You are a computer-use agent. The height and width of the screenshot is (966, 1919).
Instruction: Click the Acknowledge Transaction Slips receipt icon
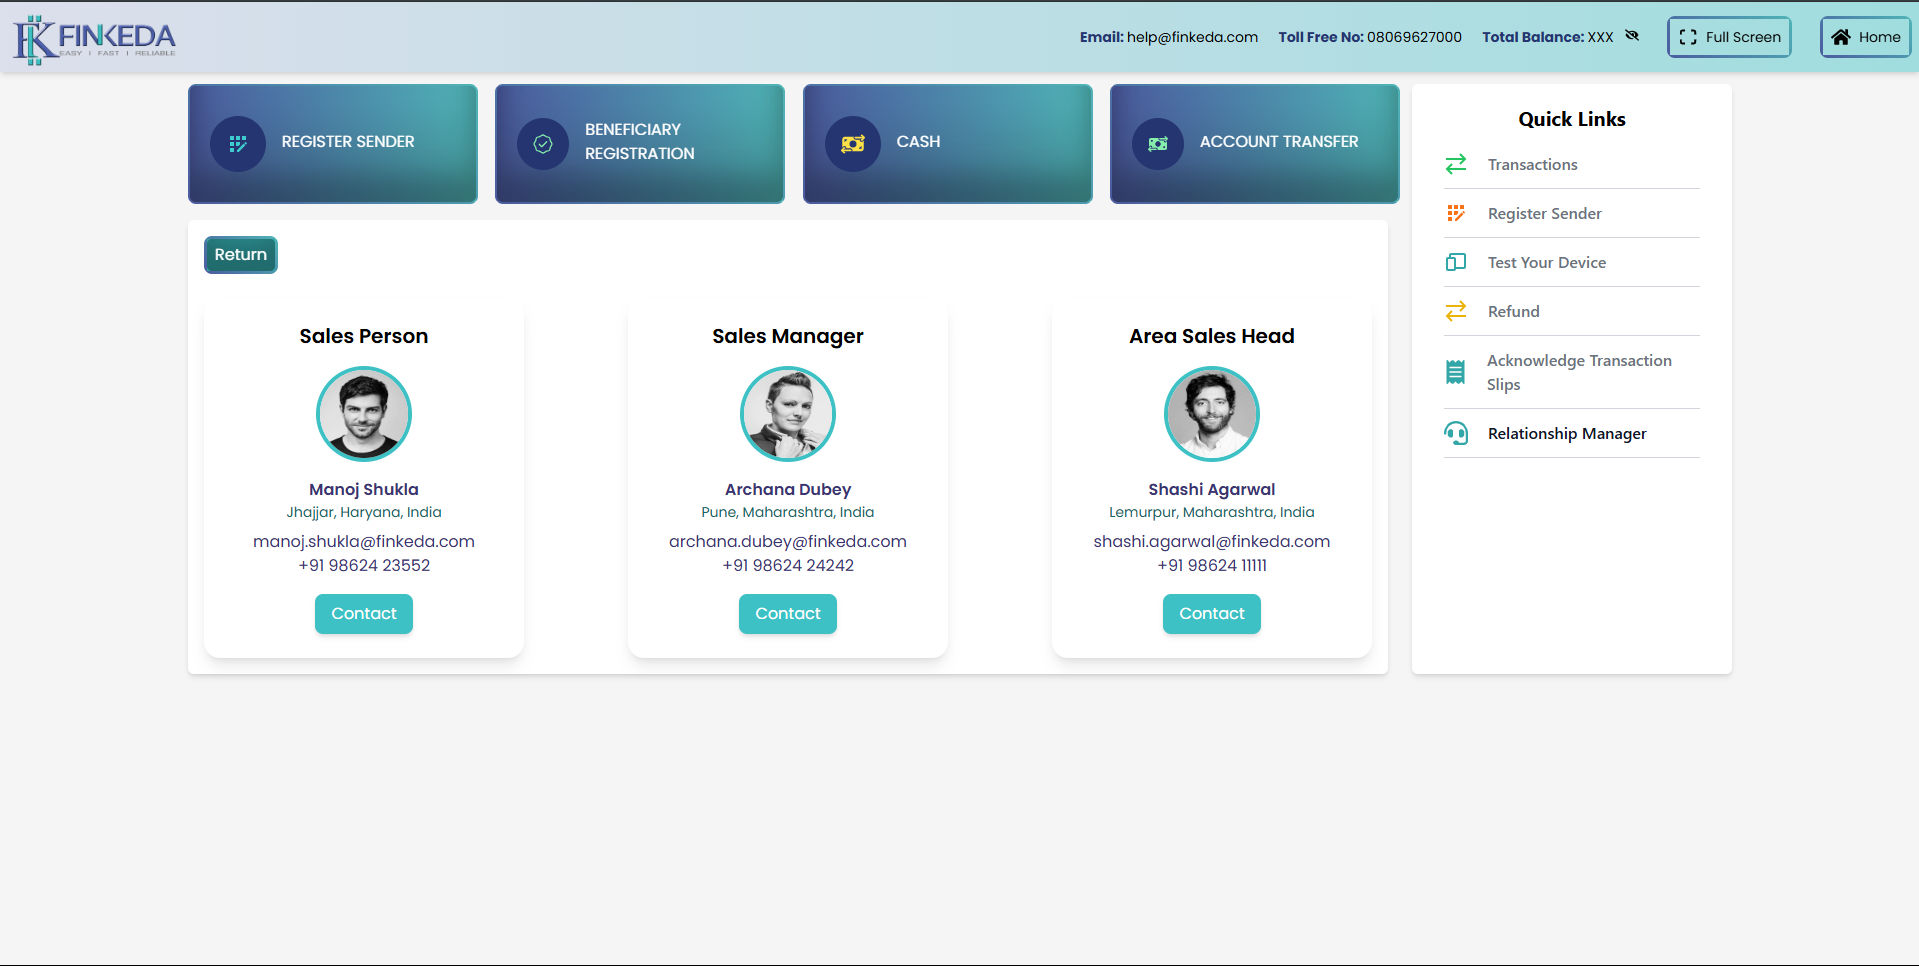(1456, 372)
